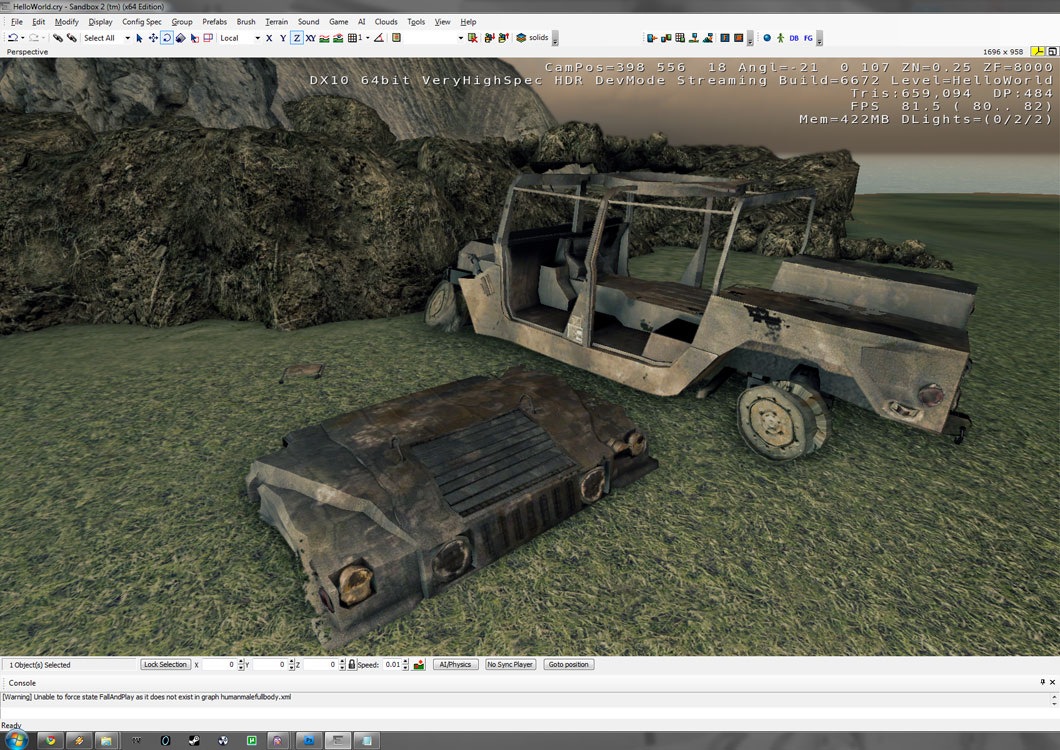Click the terrain mountain editor icon
The height and width of the screenshot is (750, 1060).
(707, 38)
